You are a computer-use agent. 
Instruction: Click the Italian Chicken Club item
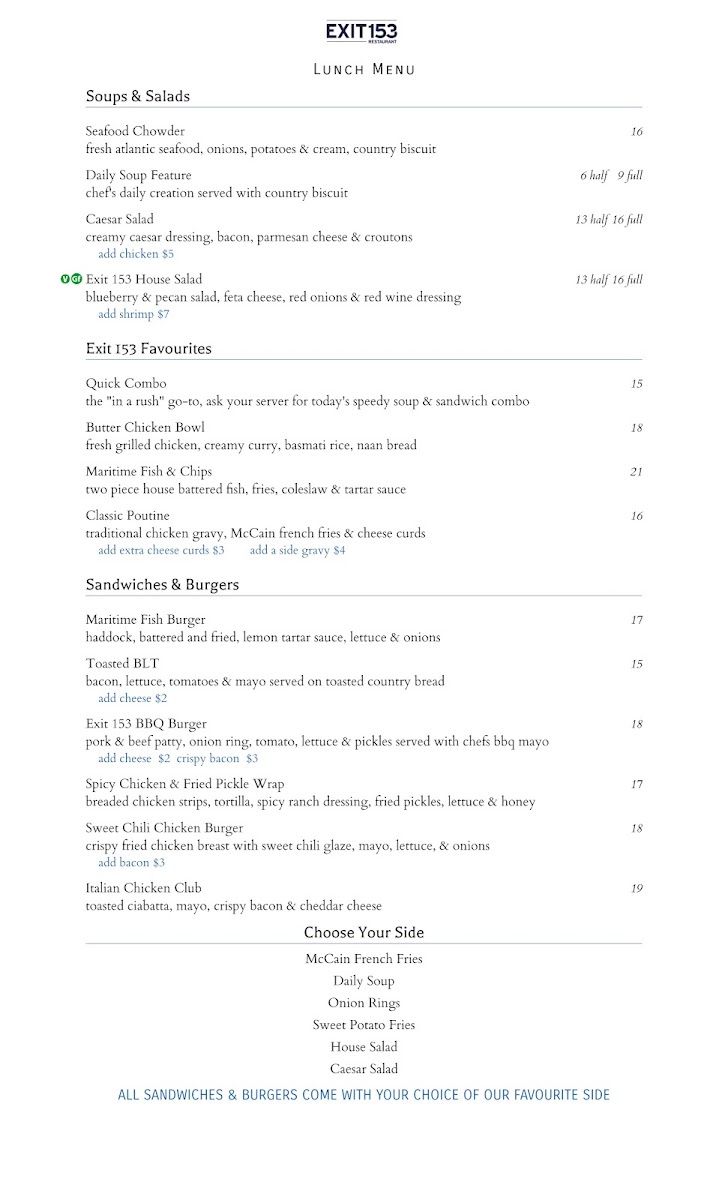click(x=144, y=888)
